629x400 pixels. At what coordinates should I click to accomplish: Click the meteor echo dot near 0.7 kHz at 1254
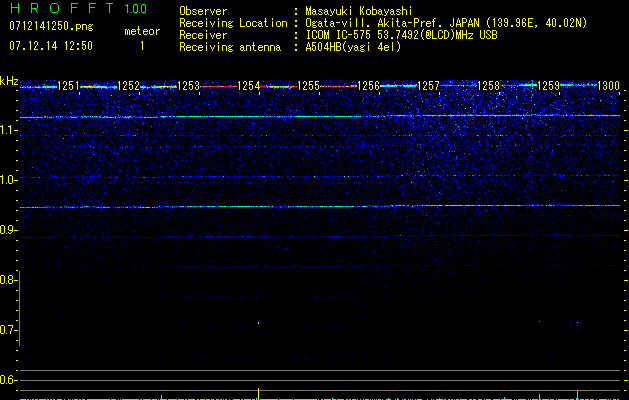[258, 323]
